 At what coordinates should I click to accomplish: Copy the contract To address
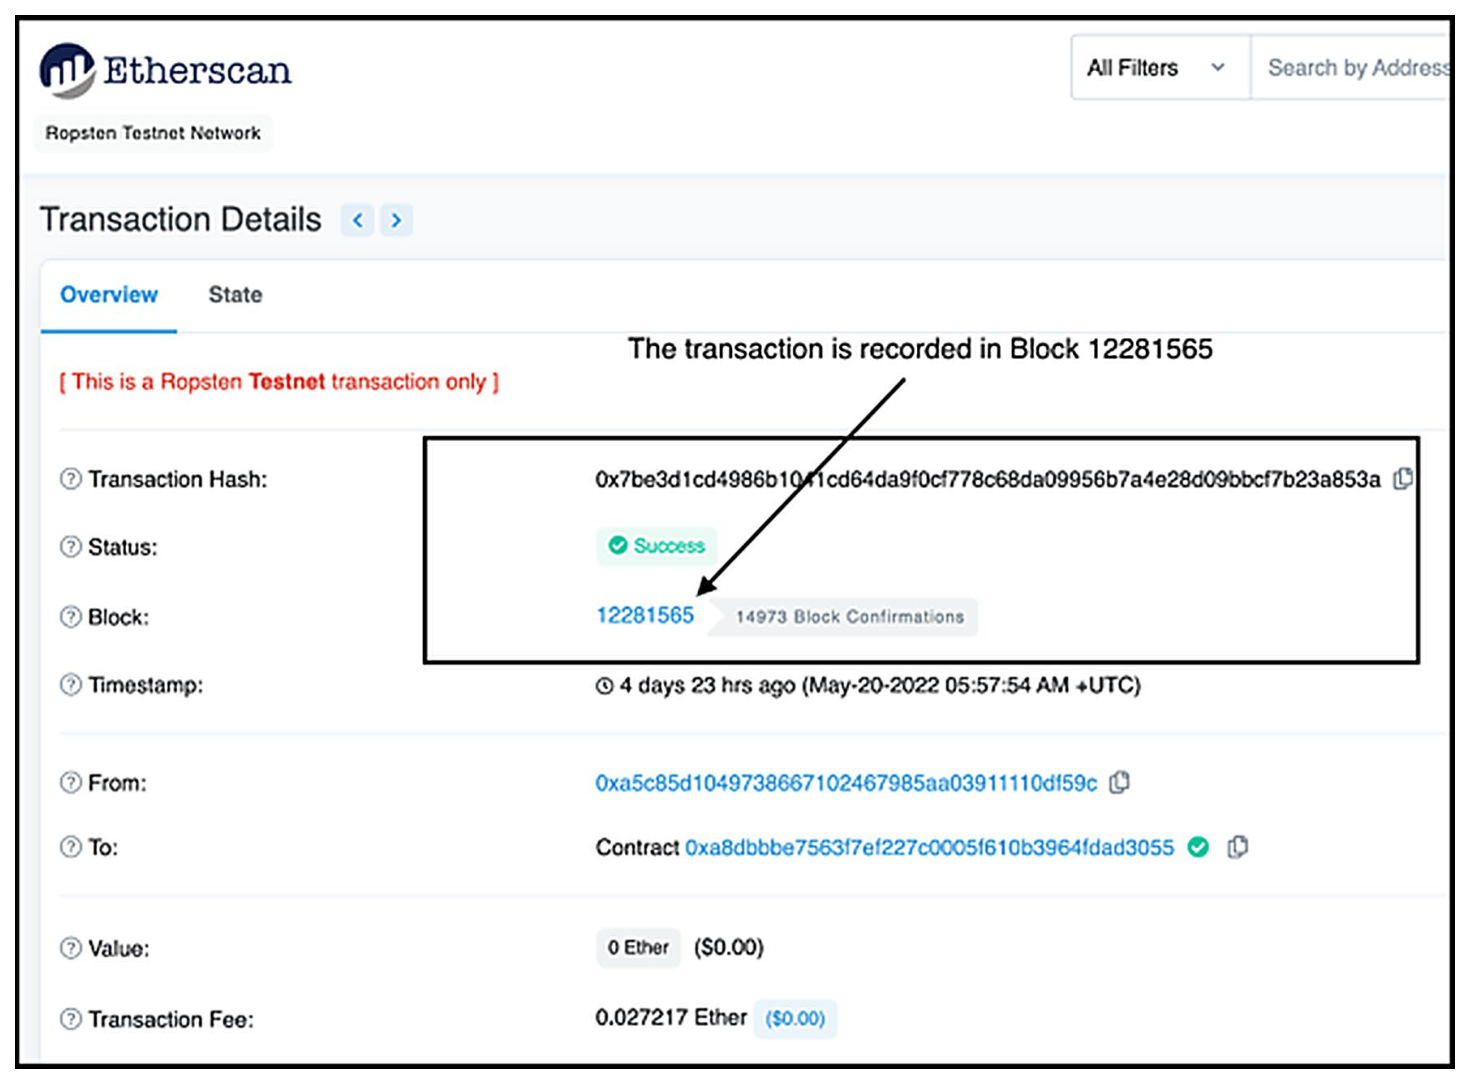pyautogui.click(x=1238, y=847)
